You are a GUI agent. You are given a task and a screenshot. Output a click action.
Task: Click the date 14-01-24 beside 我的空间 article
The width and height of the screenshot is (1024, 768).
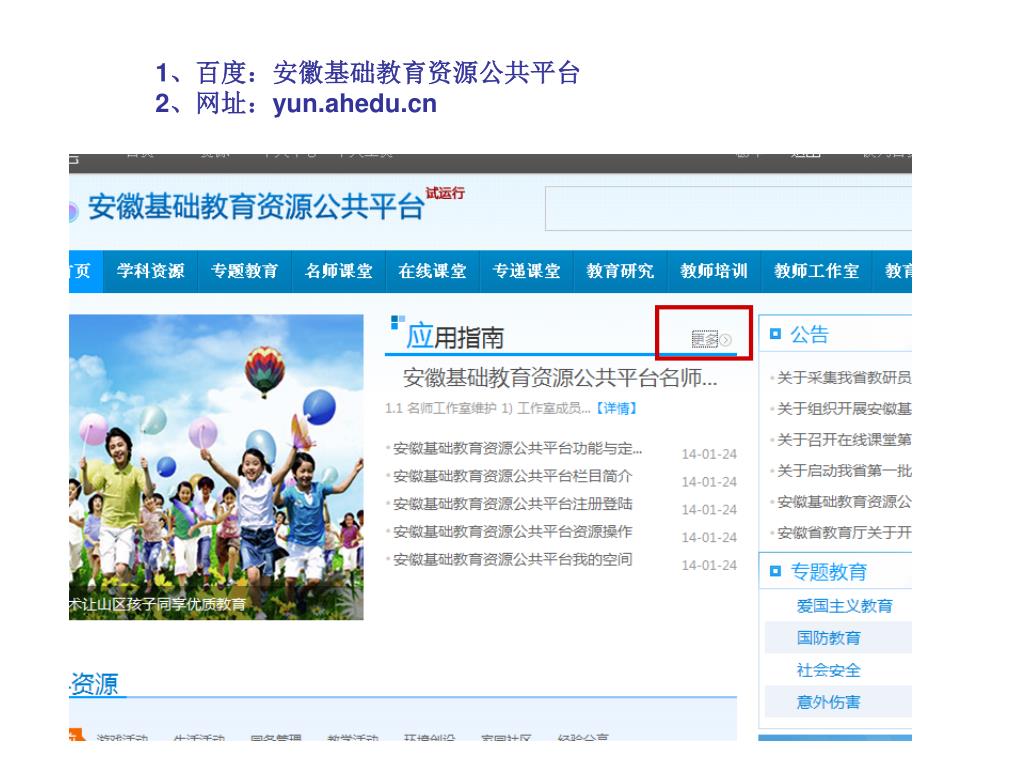click(709, 566)
